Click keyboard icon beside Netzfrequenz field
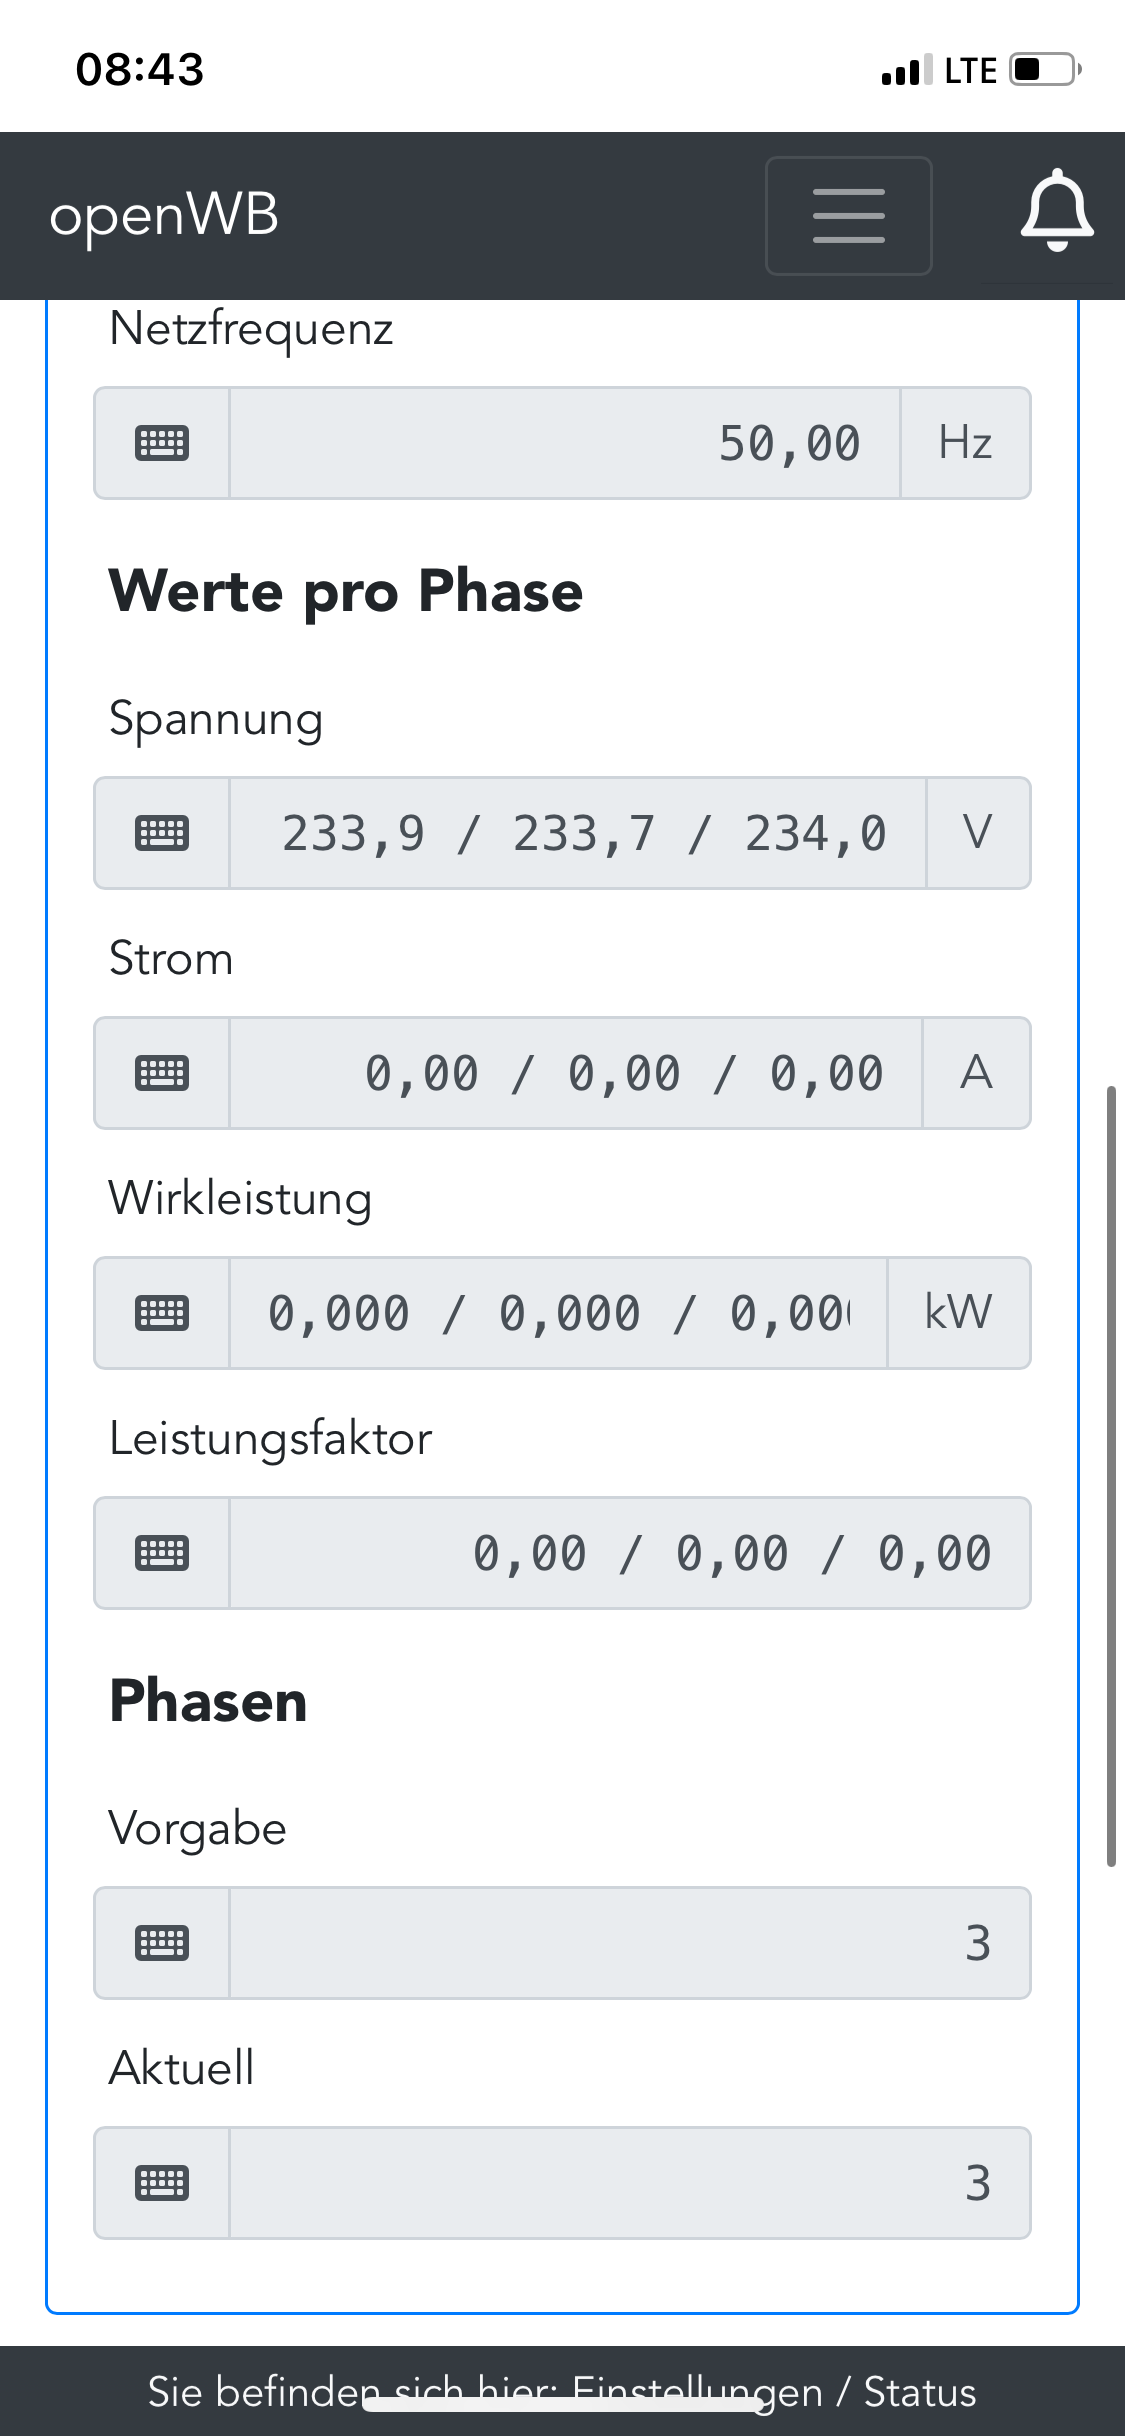1125x2436 pixels. point(162,443)
